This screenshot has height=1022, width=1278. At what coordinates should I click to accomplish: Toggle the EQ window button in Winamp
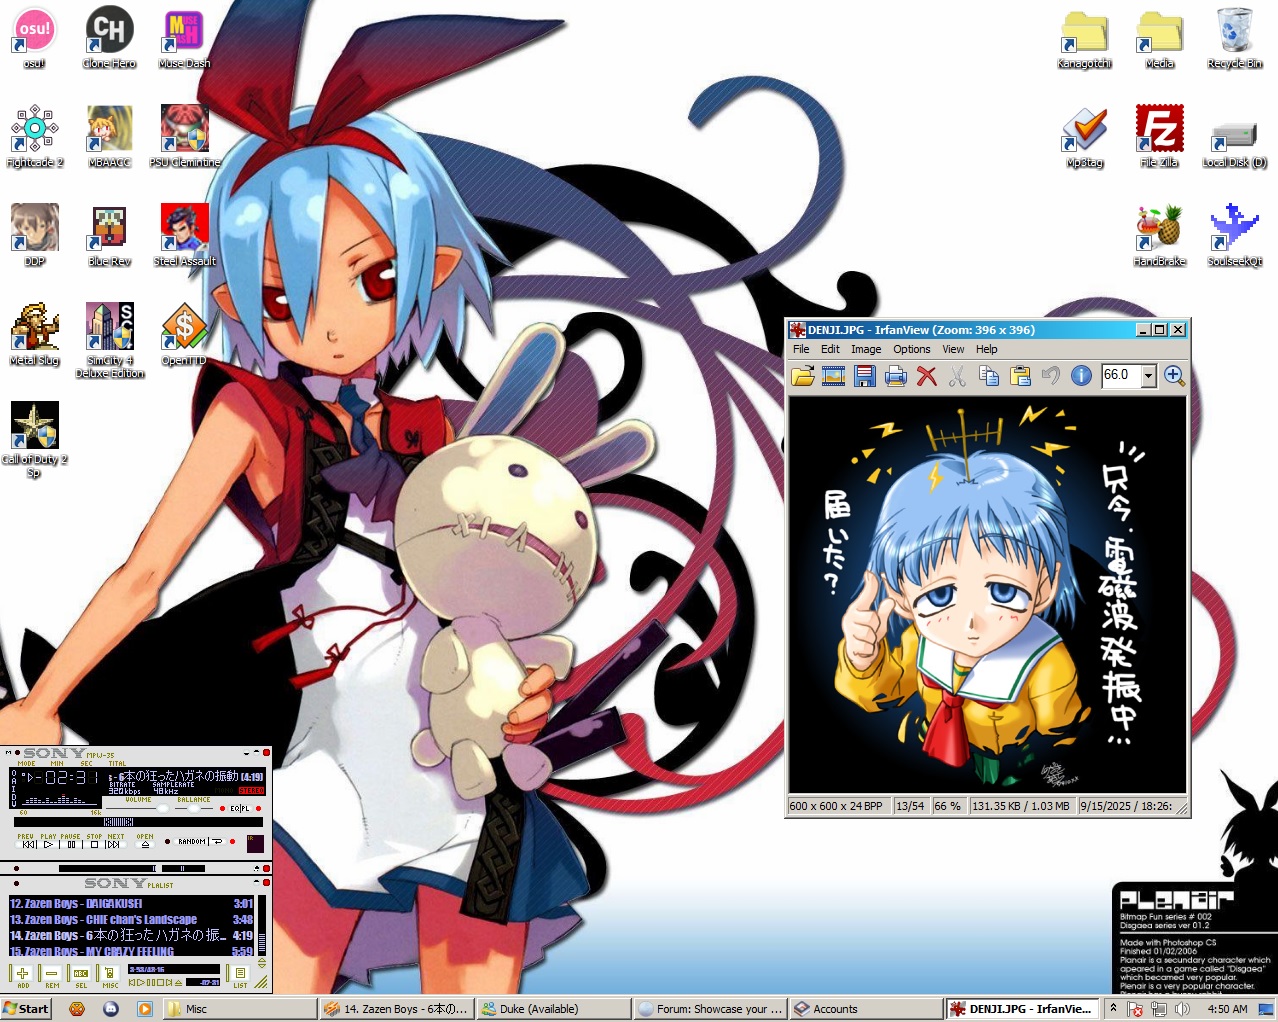coord(234,808)
